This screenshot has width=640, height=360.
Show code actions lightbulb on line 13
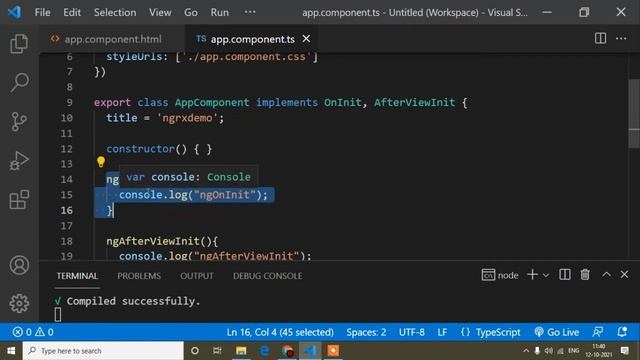(x=101, y=162)
